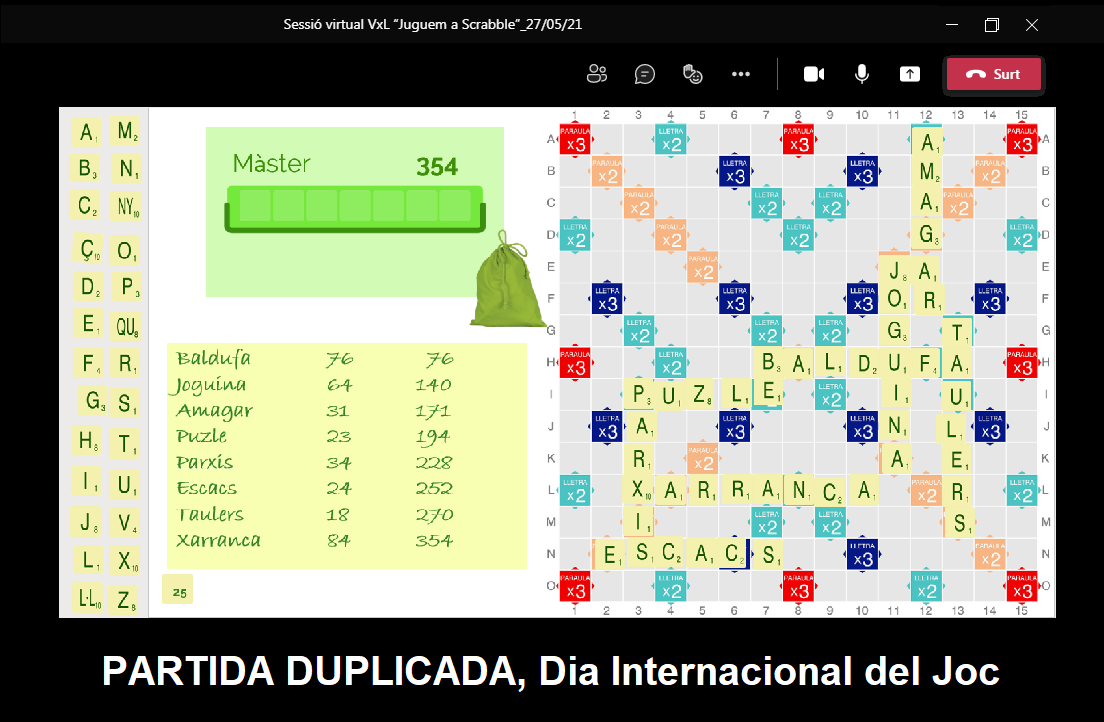
Task: Restore down the meeting window
Action: click(x=991, y=24)
